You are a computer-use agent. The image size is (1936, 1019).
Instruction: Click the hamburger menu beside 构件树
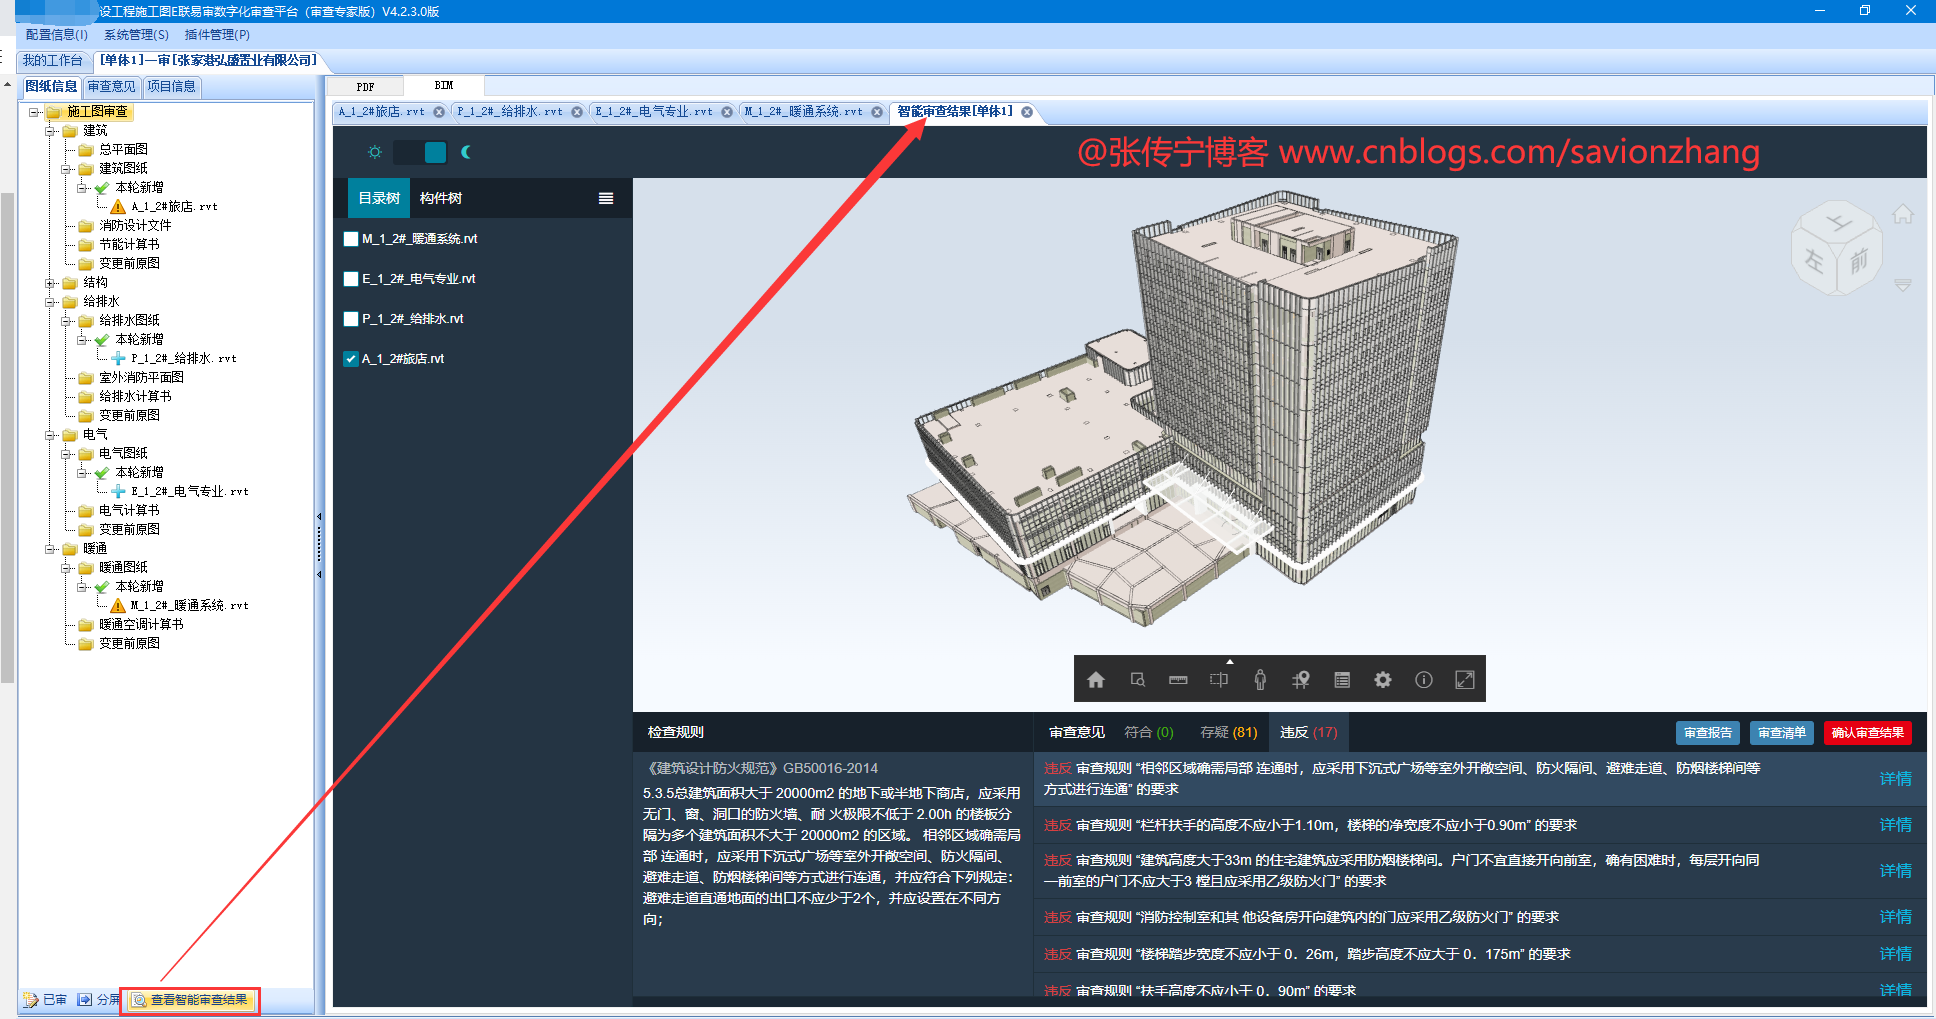[x=606, y=198]
